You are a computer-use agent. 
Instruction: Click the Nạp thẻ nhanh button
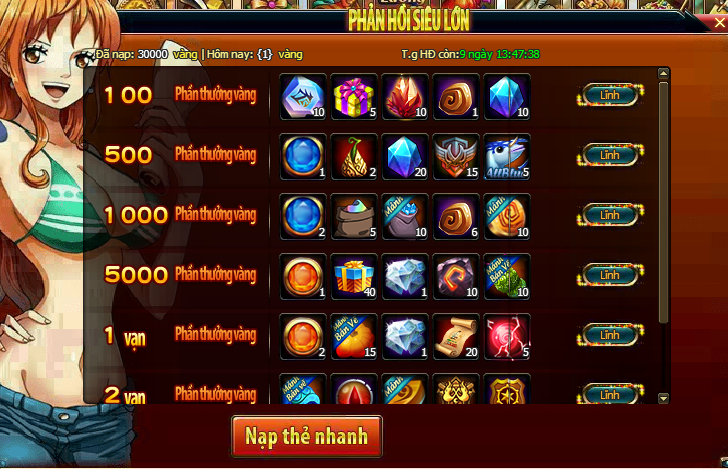tap(307, 436)
